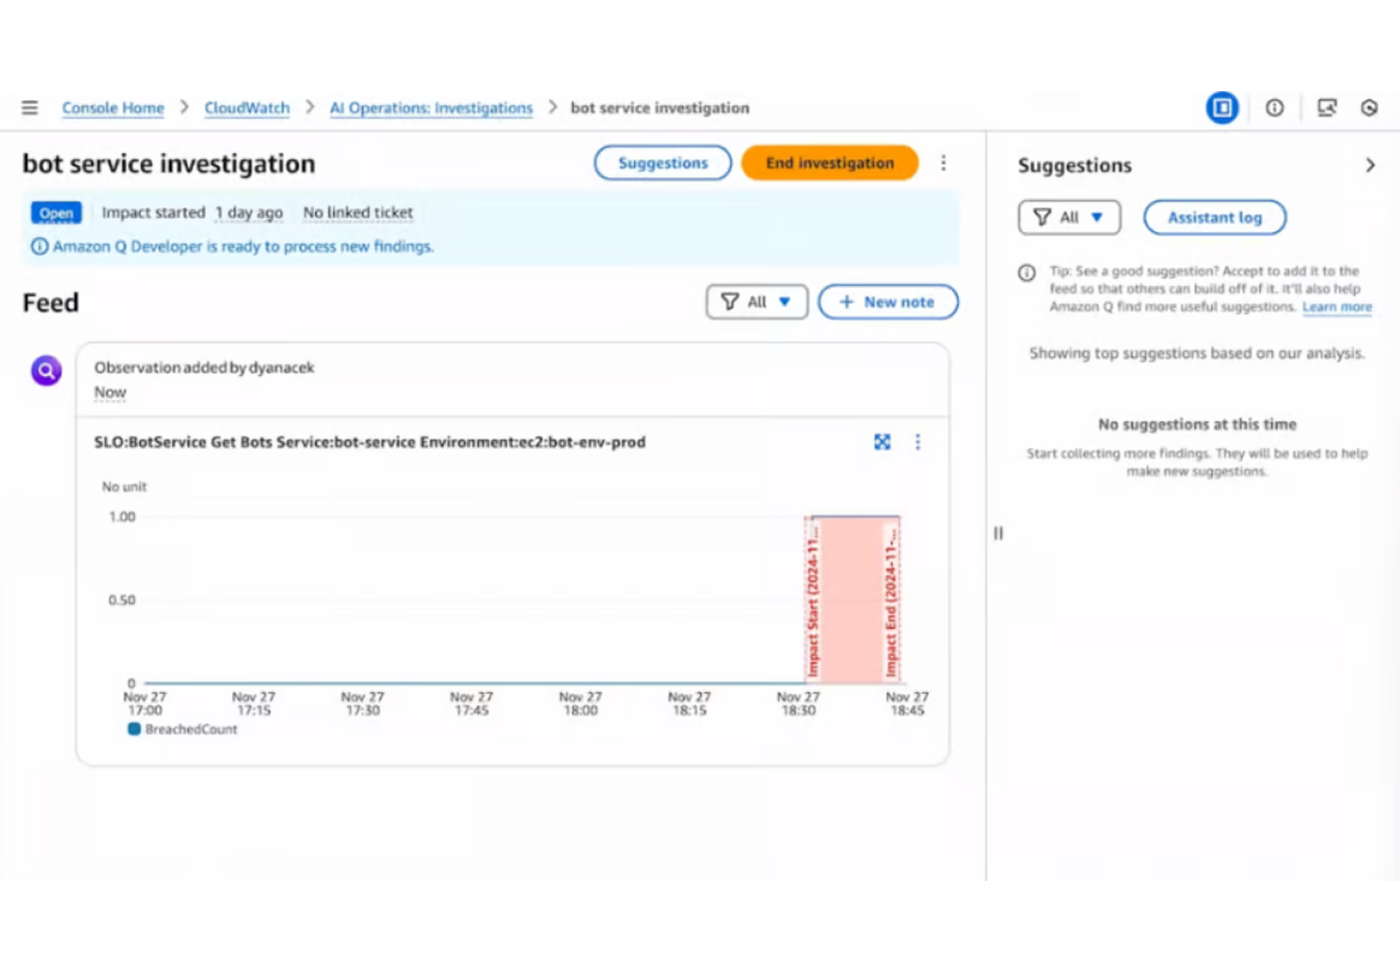Image resolution: width=1400 pixels, height=972 pixels.
Task: Click the blue notification icon top right
Action: point(1221,107)
